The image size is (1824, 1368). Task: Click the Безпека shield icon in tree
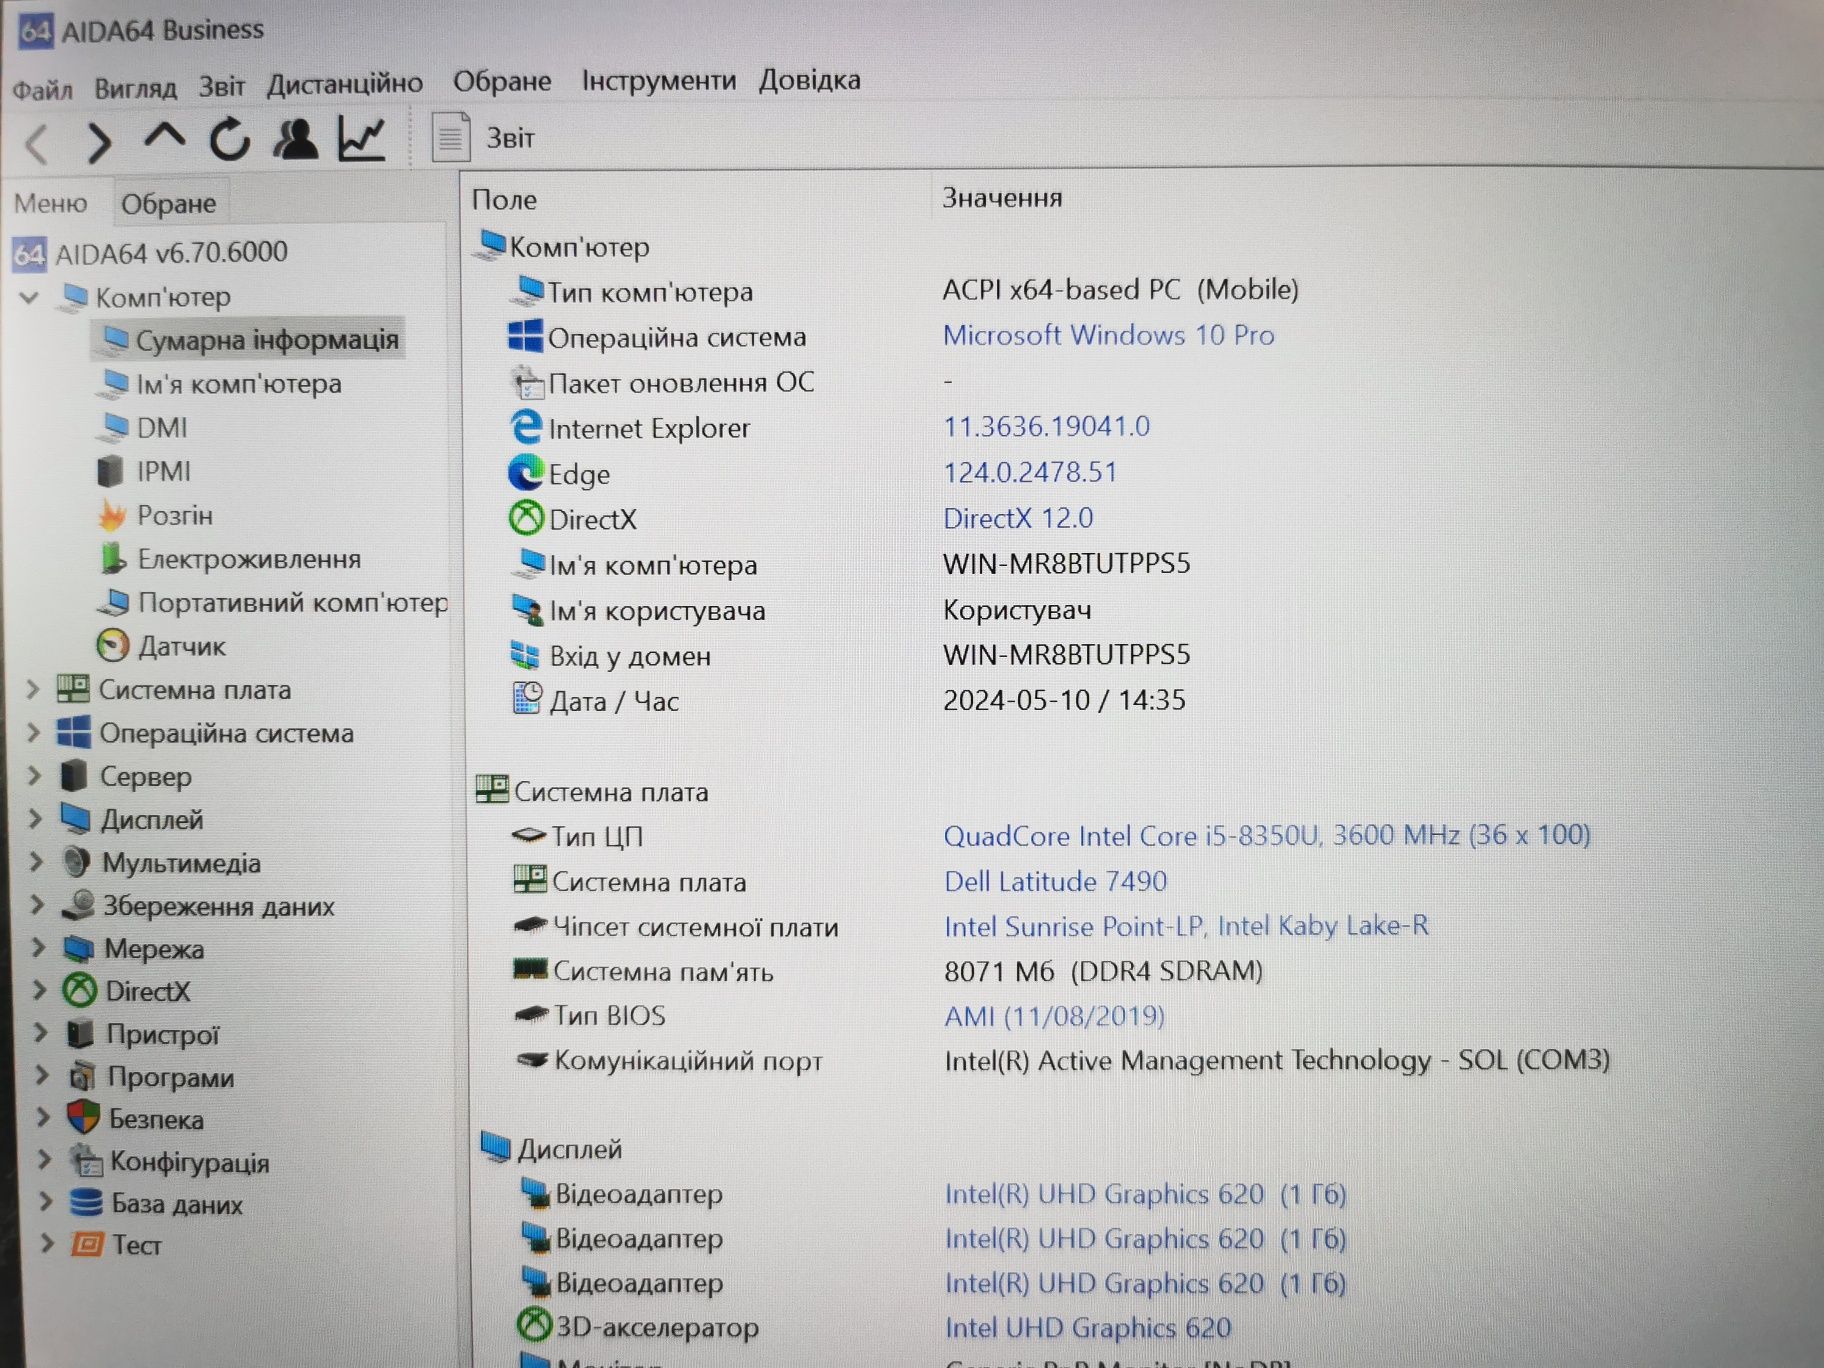[83, 1117]
